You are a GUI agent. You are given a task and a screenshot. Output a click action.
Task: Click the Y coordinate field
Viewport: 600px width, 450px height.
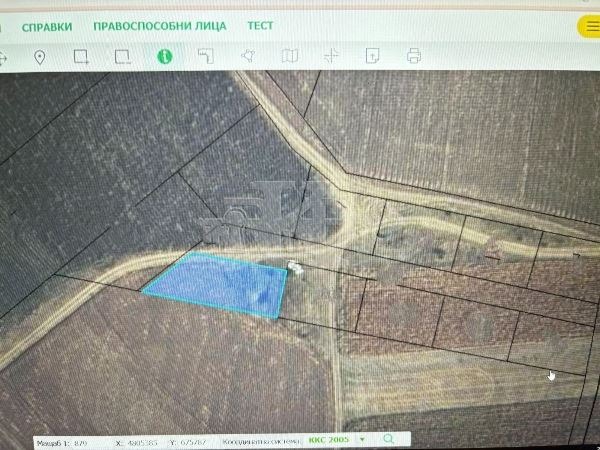(192, 440)
